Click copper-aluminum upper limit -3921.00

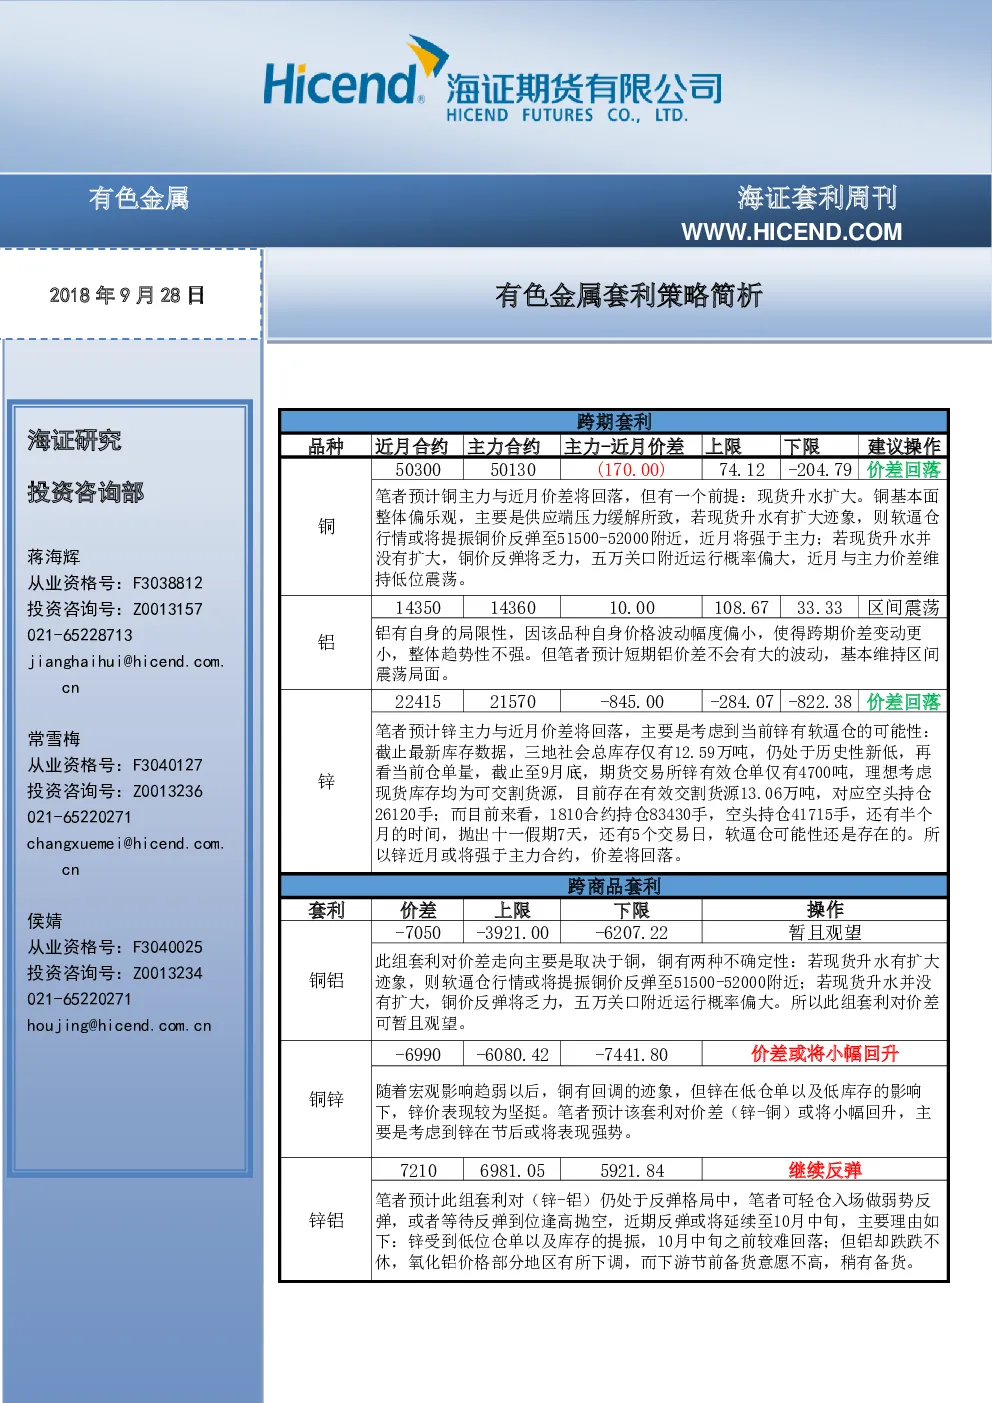pos(513,933)
